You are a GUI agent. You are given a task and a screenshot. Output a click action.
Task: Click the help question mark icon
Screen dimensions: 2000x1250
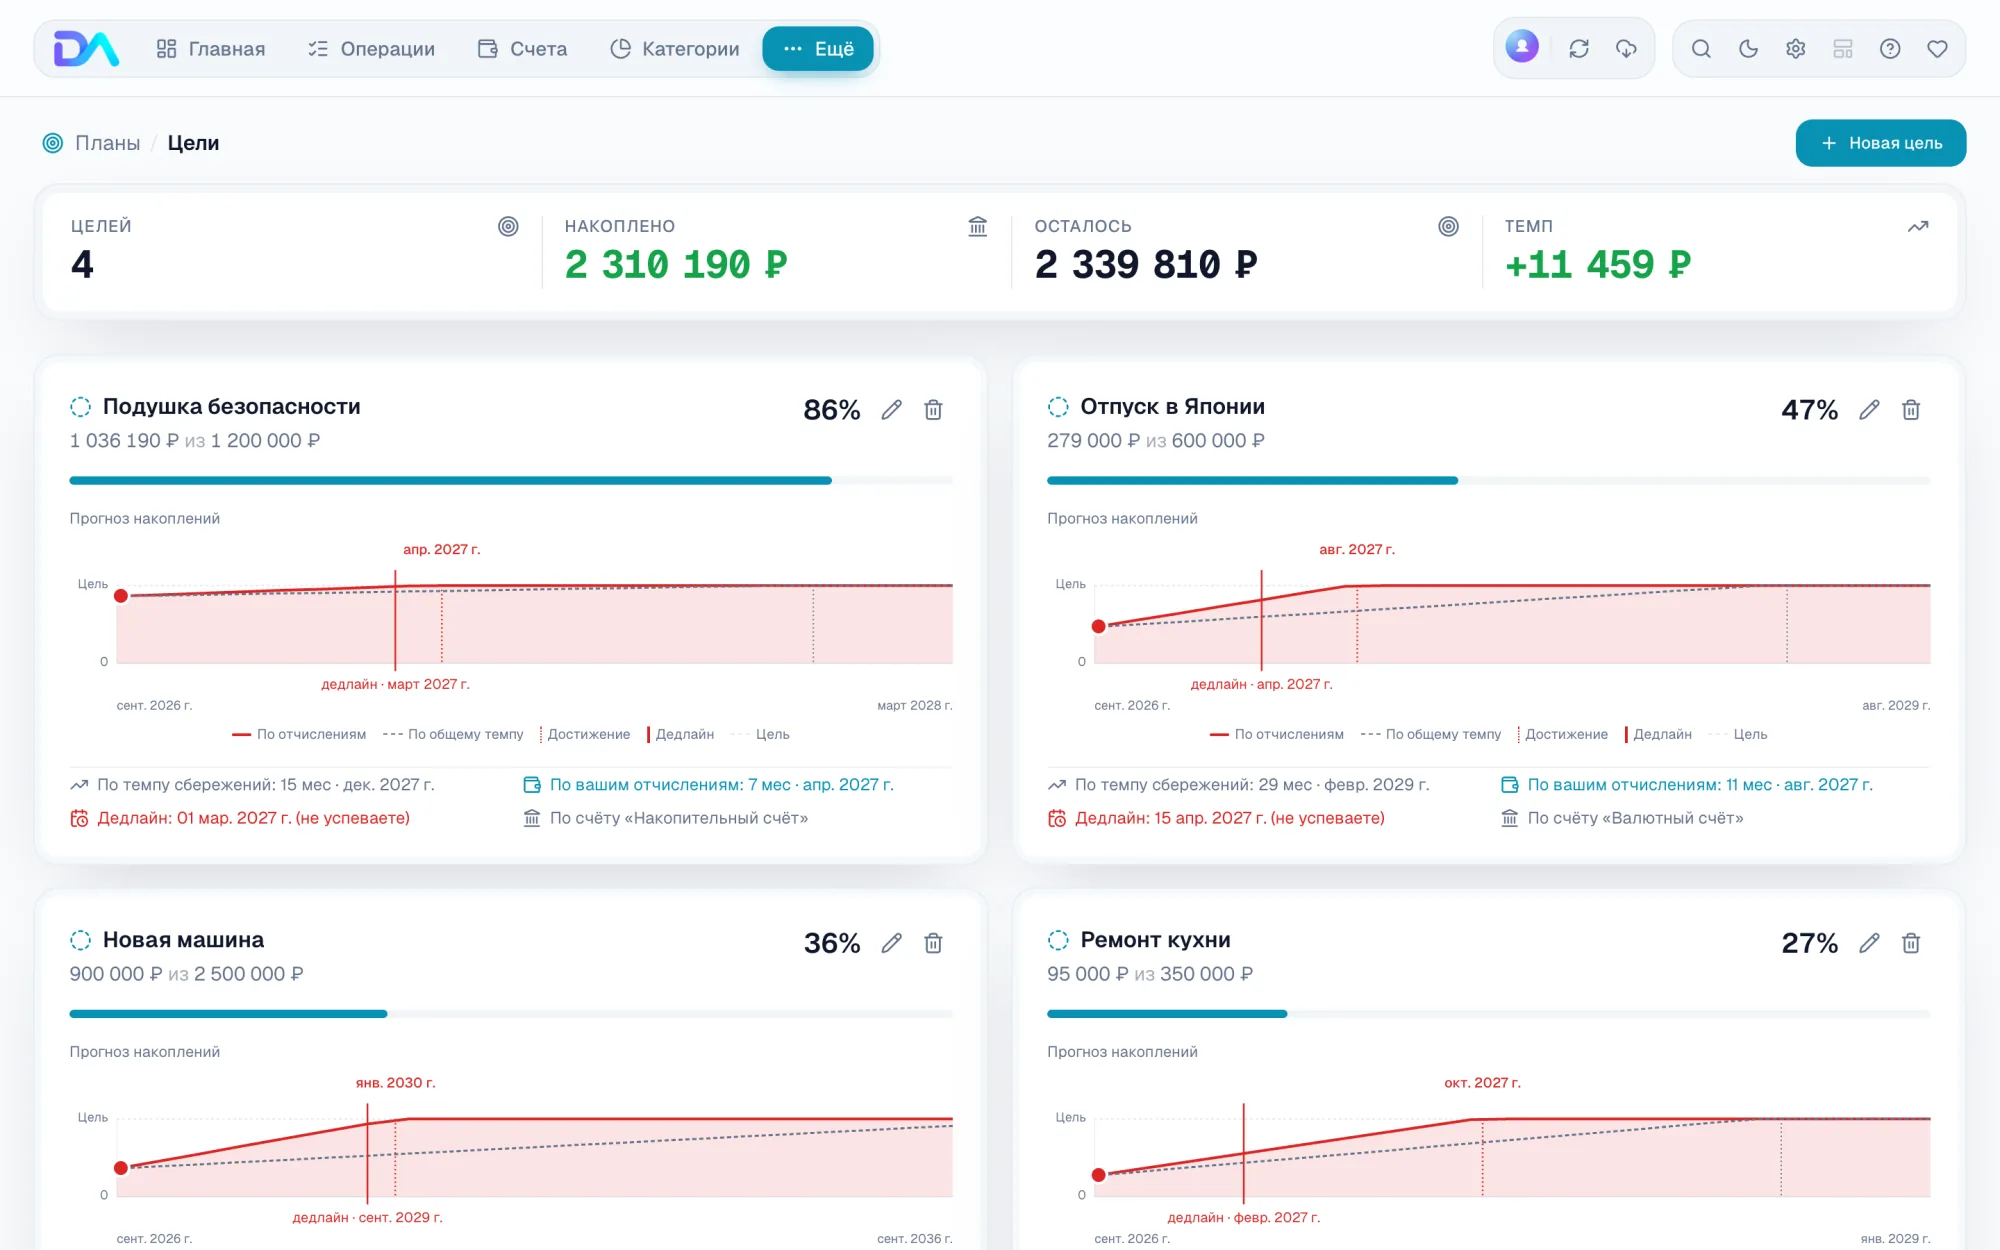coord(1890,49)
